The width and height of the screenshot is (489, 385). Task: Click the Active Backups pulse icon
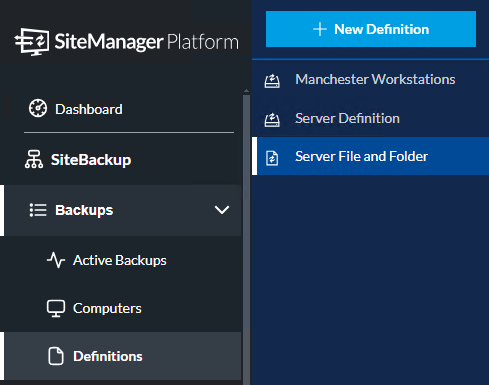click(x=56, y=260)
